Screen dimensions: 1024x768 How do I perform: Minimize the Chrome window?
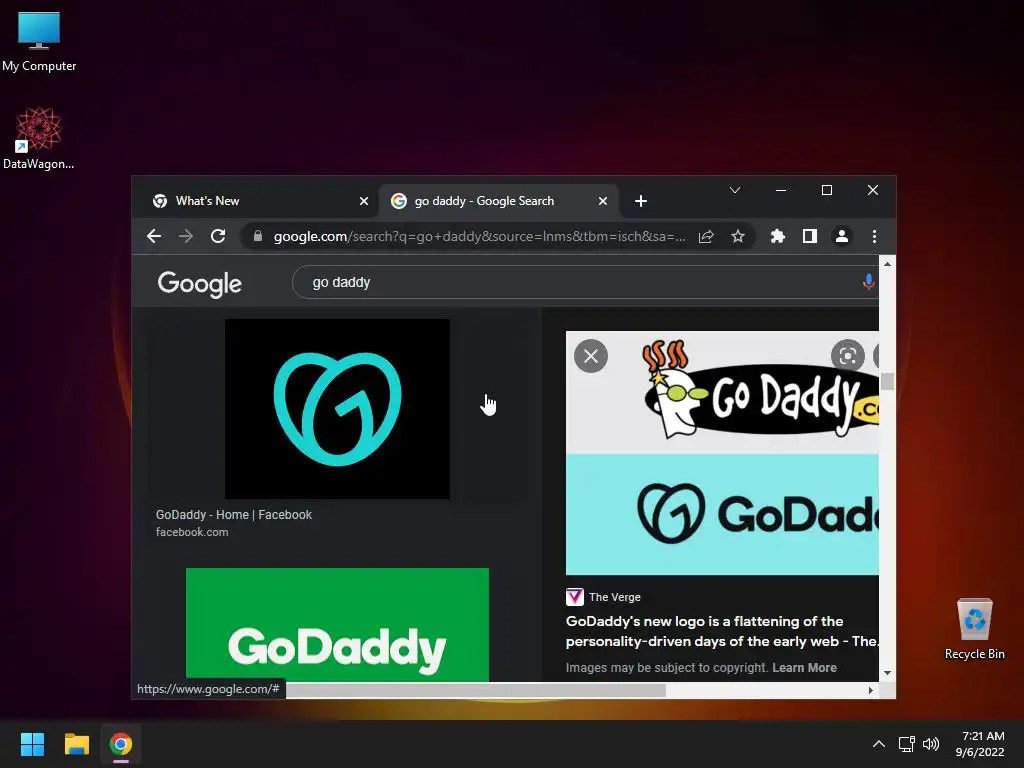tap(781, 190)
